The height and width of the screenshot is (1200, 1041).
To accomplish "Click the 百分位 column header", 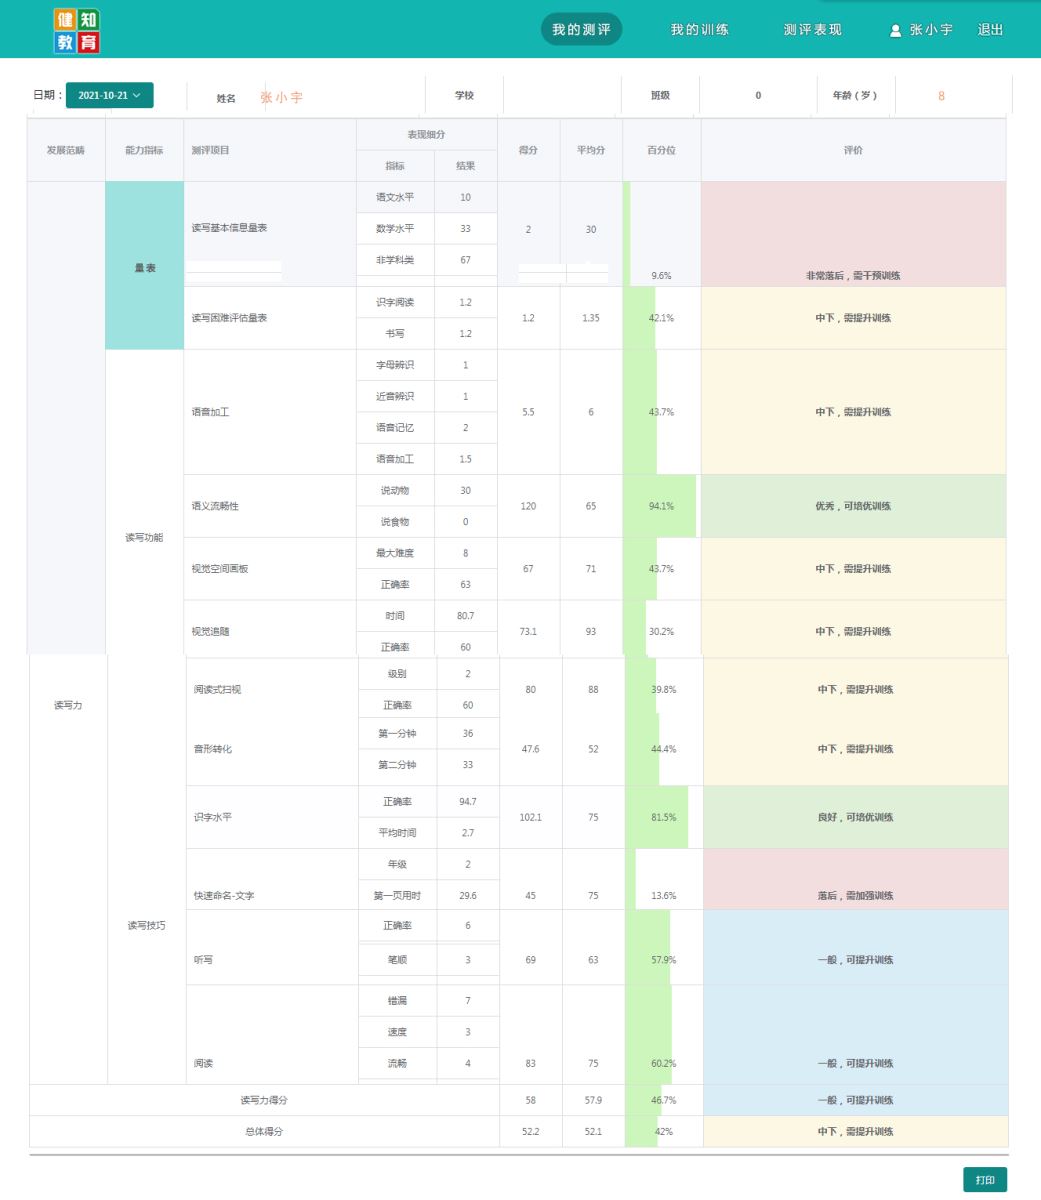I will 661,150.
